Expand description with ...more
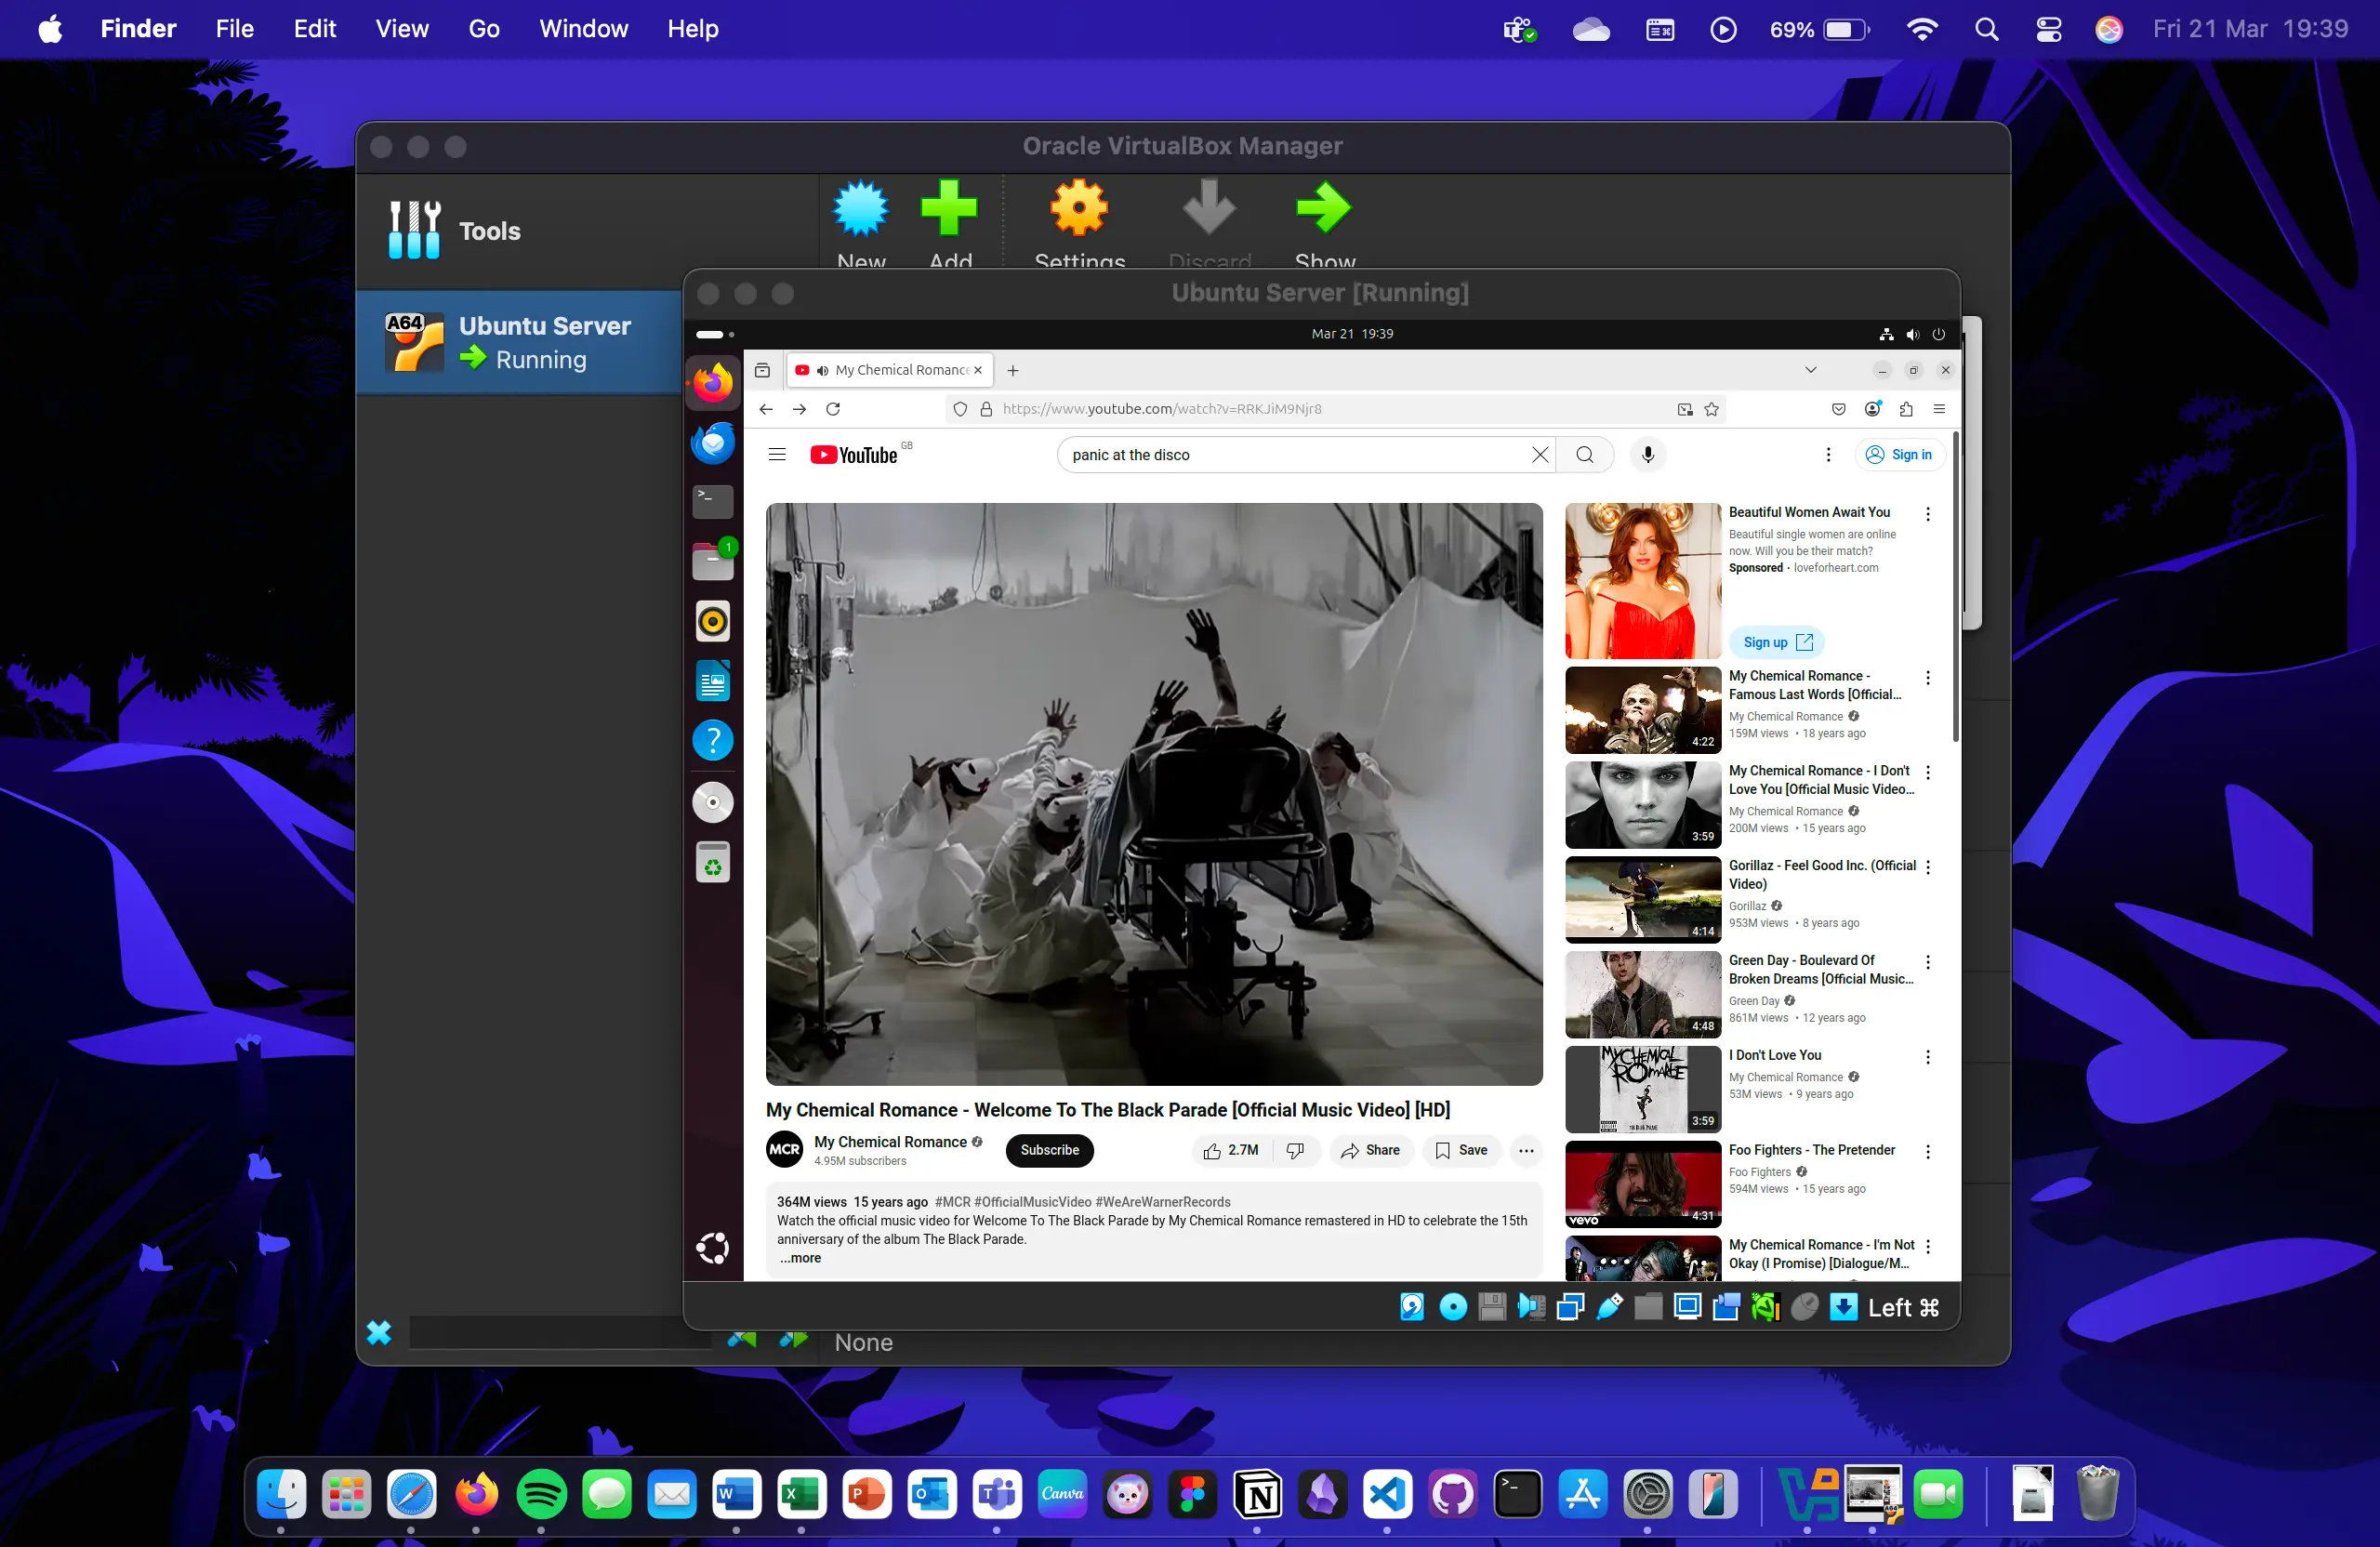The image size is (2380, 1547). pyautogui.click(x=800, y=1258)
